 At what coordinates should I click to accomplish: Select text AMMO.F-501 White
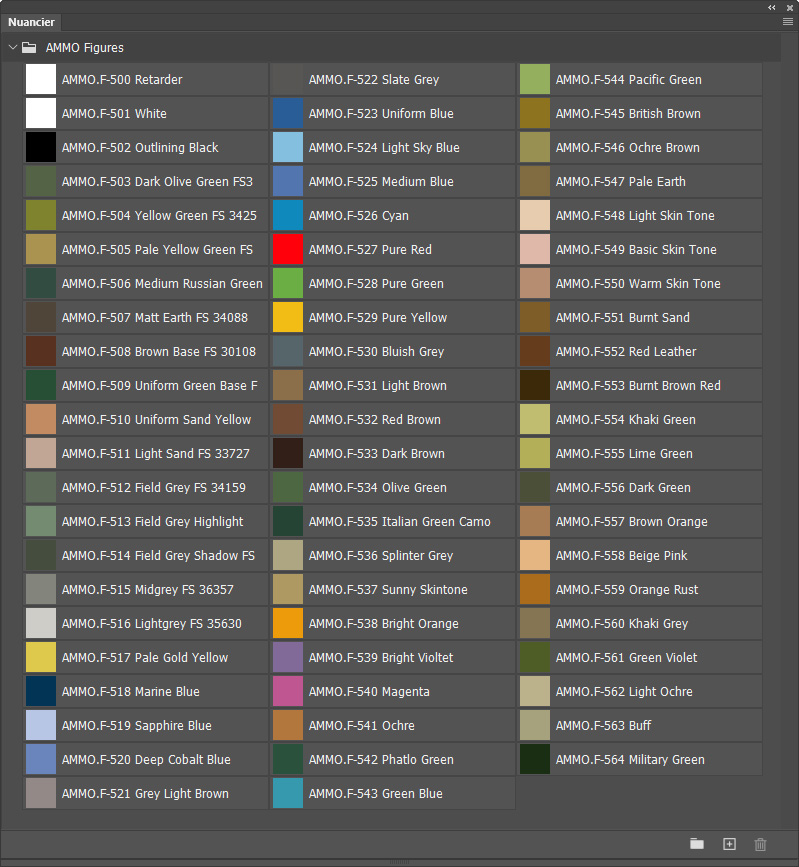(x=114, y=113)
